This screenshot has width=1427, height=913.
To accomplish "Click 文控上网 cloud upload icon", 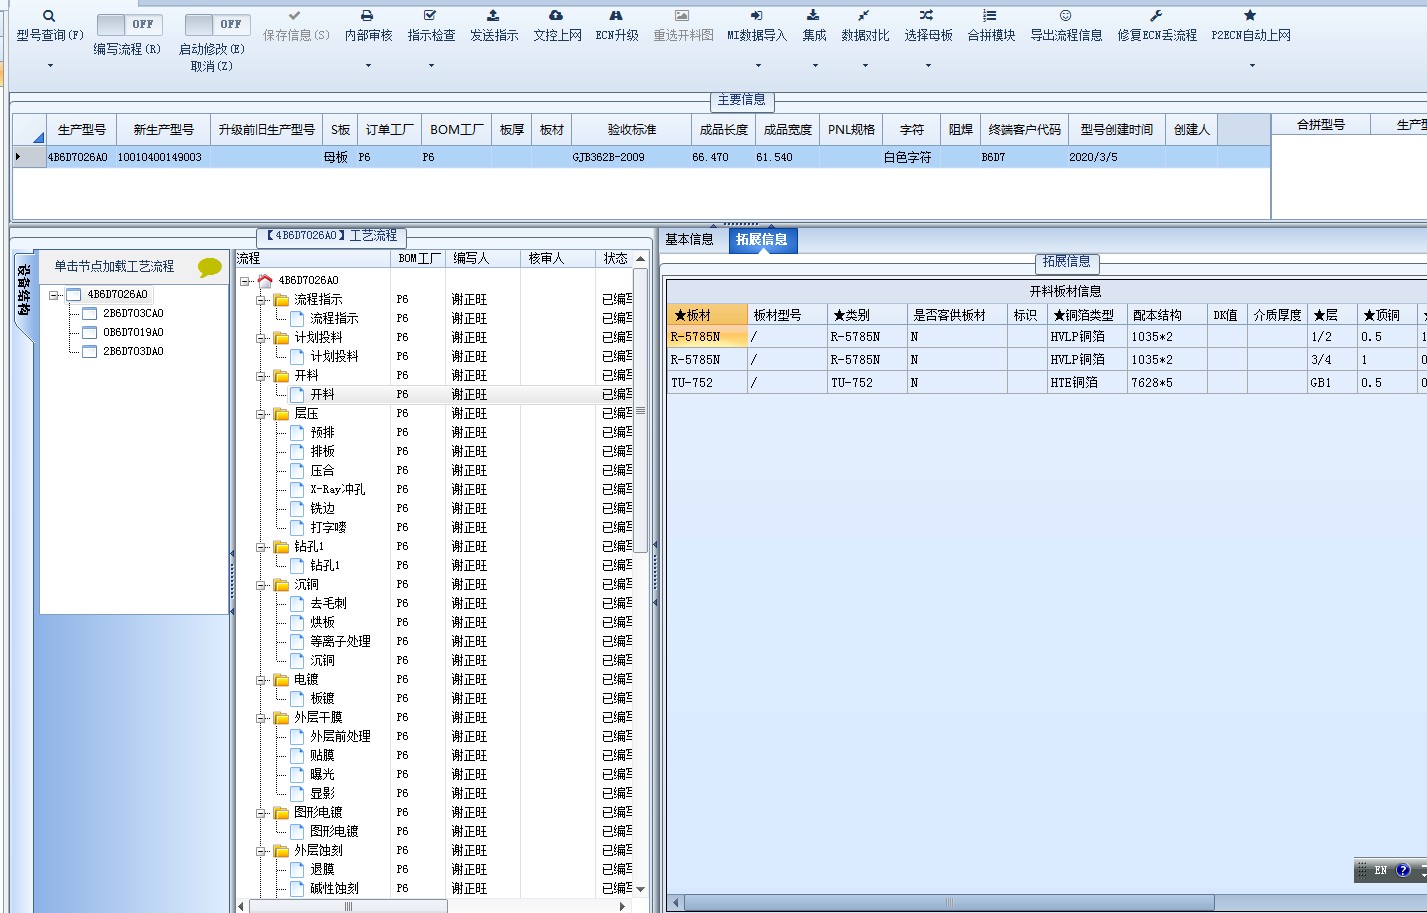I will [556, 16].
